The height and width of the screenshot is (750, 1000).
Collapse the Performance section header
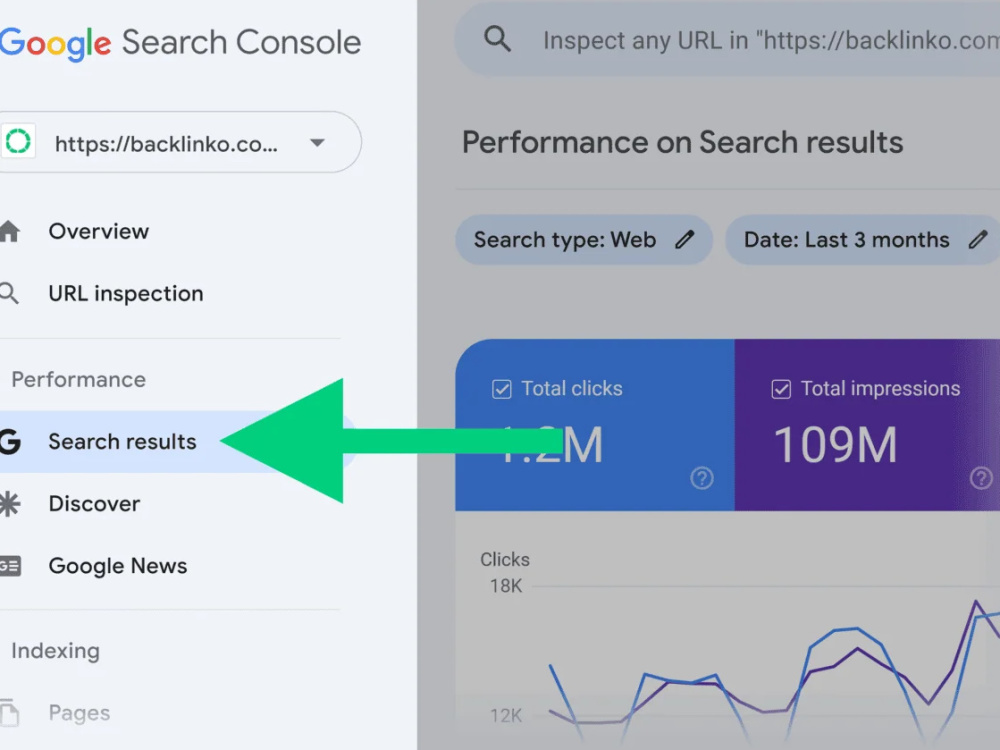point(78,379)
